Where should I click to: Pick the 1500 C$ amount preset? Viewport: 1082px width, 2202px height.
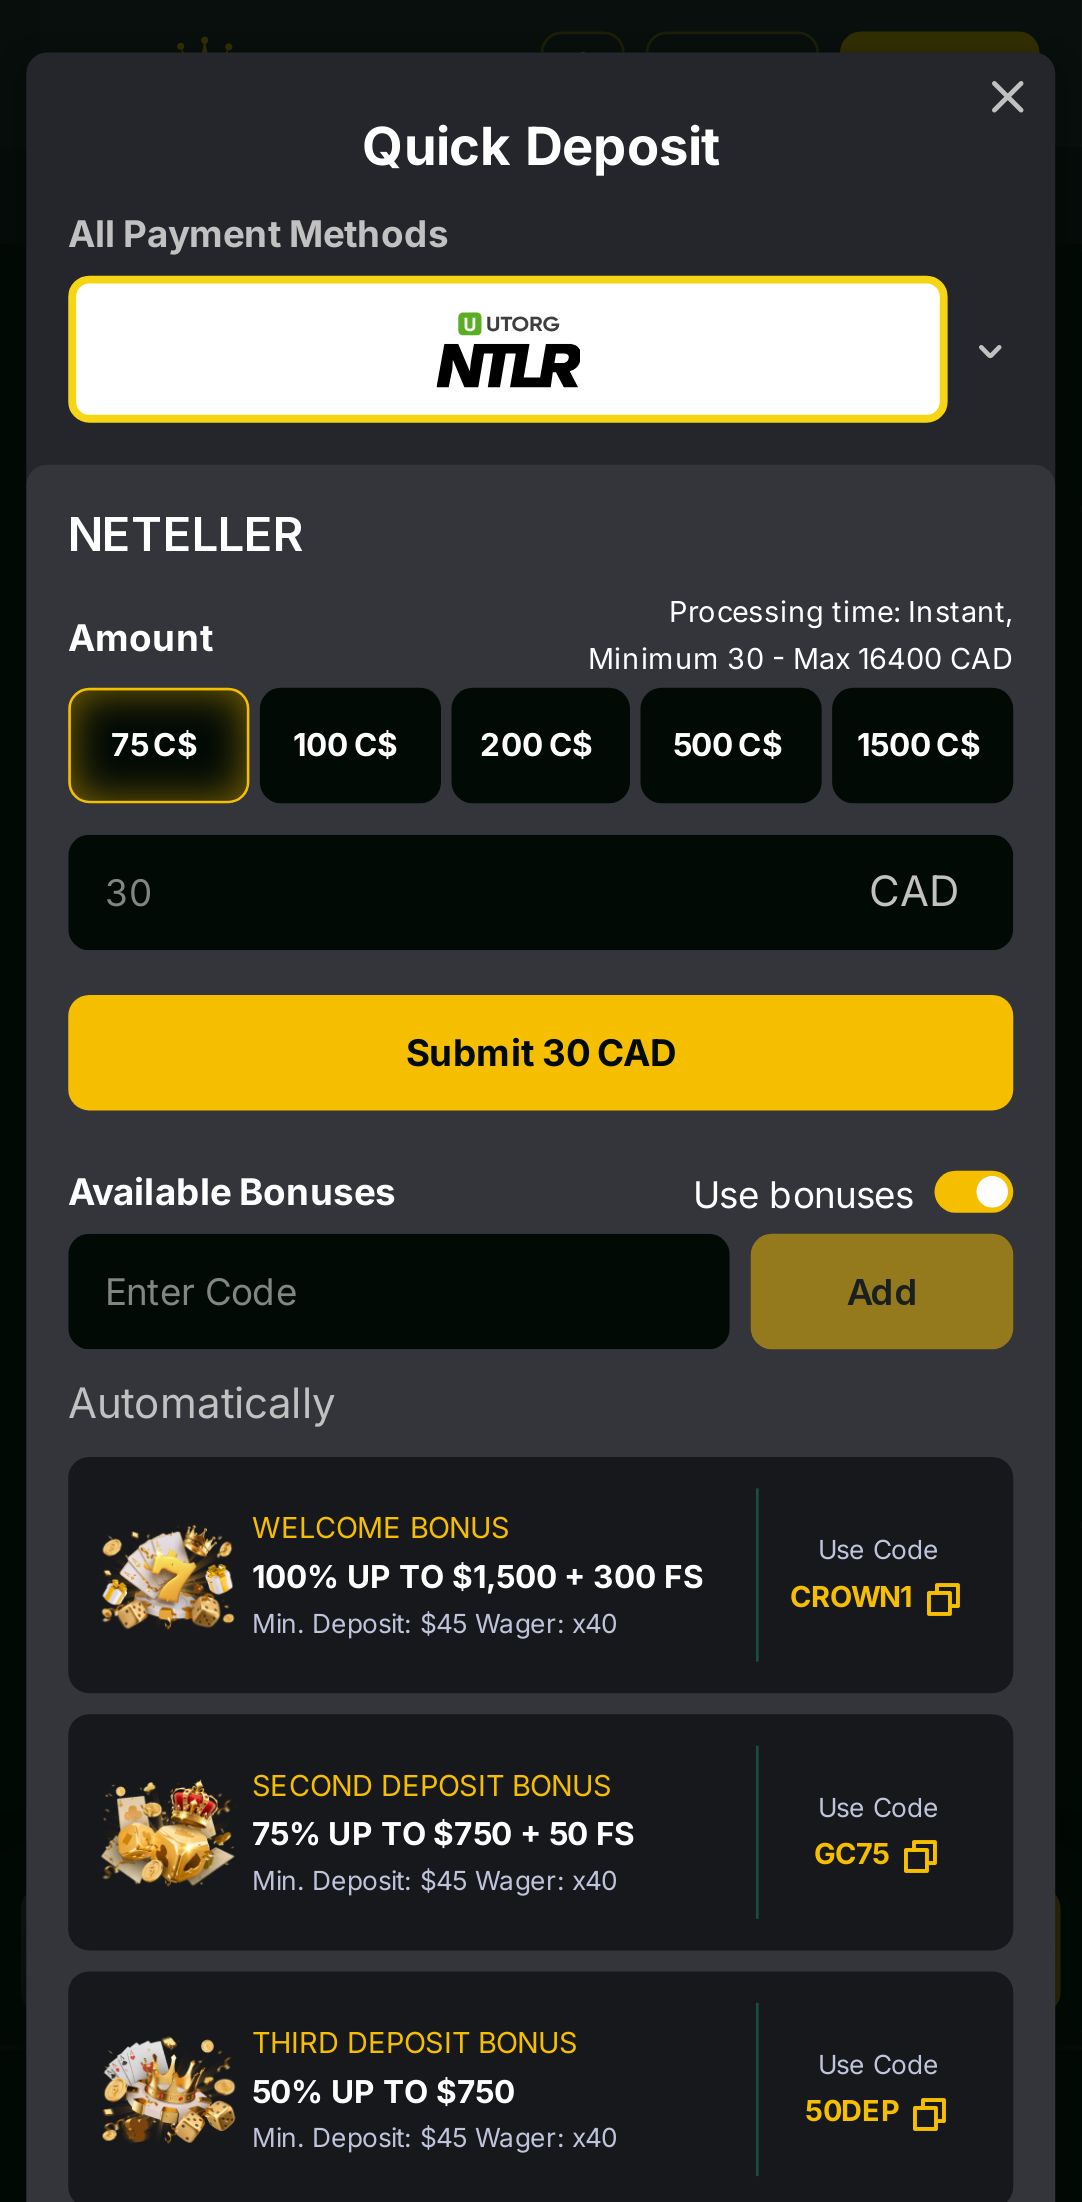(921, 745)
